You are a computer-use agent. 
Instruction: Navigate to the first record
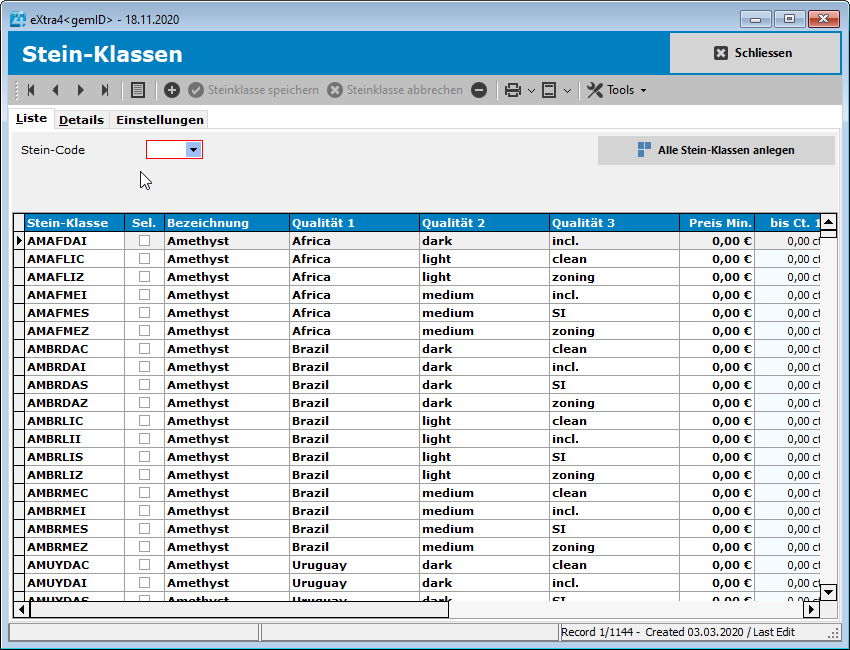(x=30, y=90)
